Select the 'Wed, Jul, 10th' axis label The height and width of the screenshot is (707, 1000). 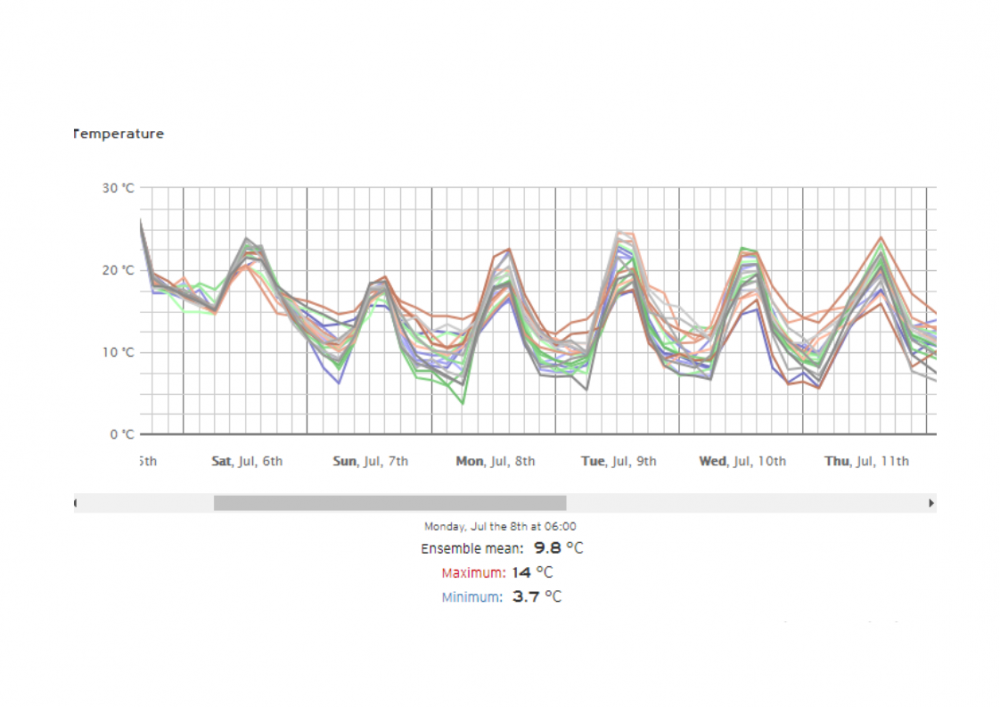[742, 461]
